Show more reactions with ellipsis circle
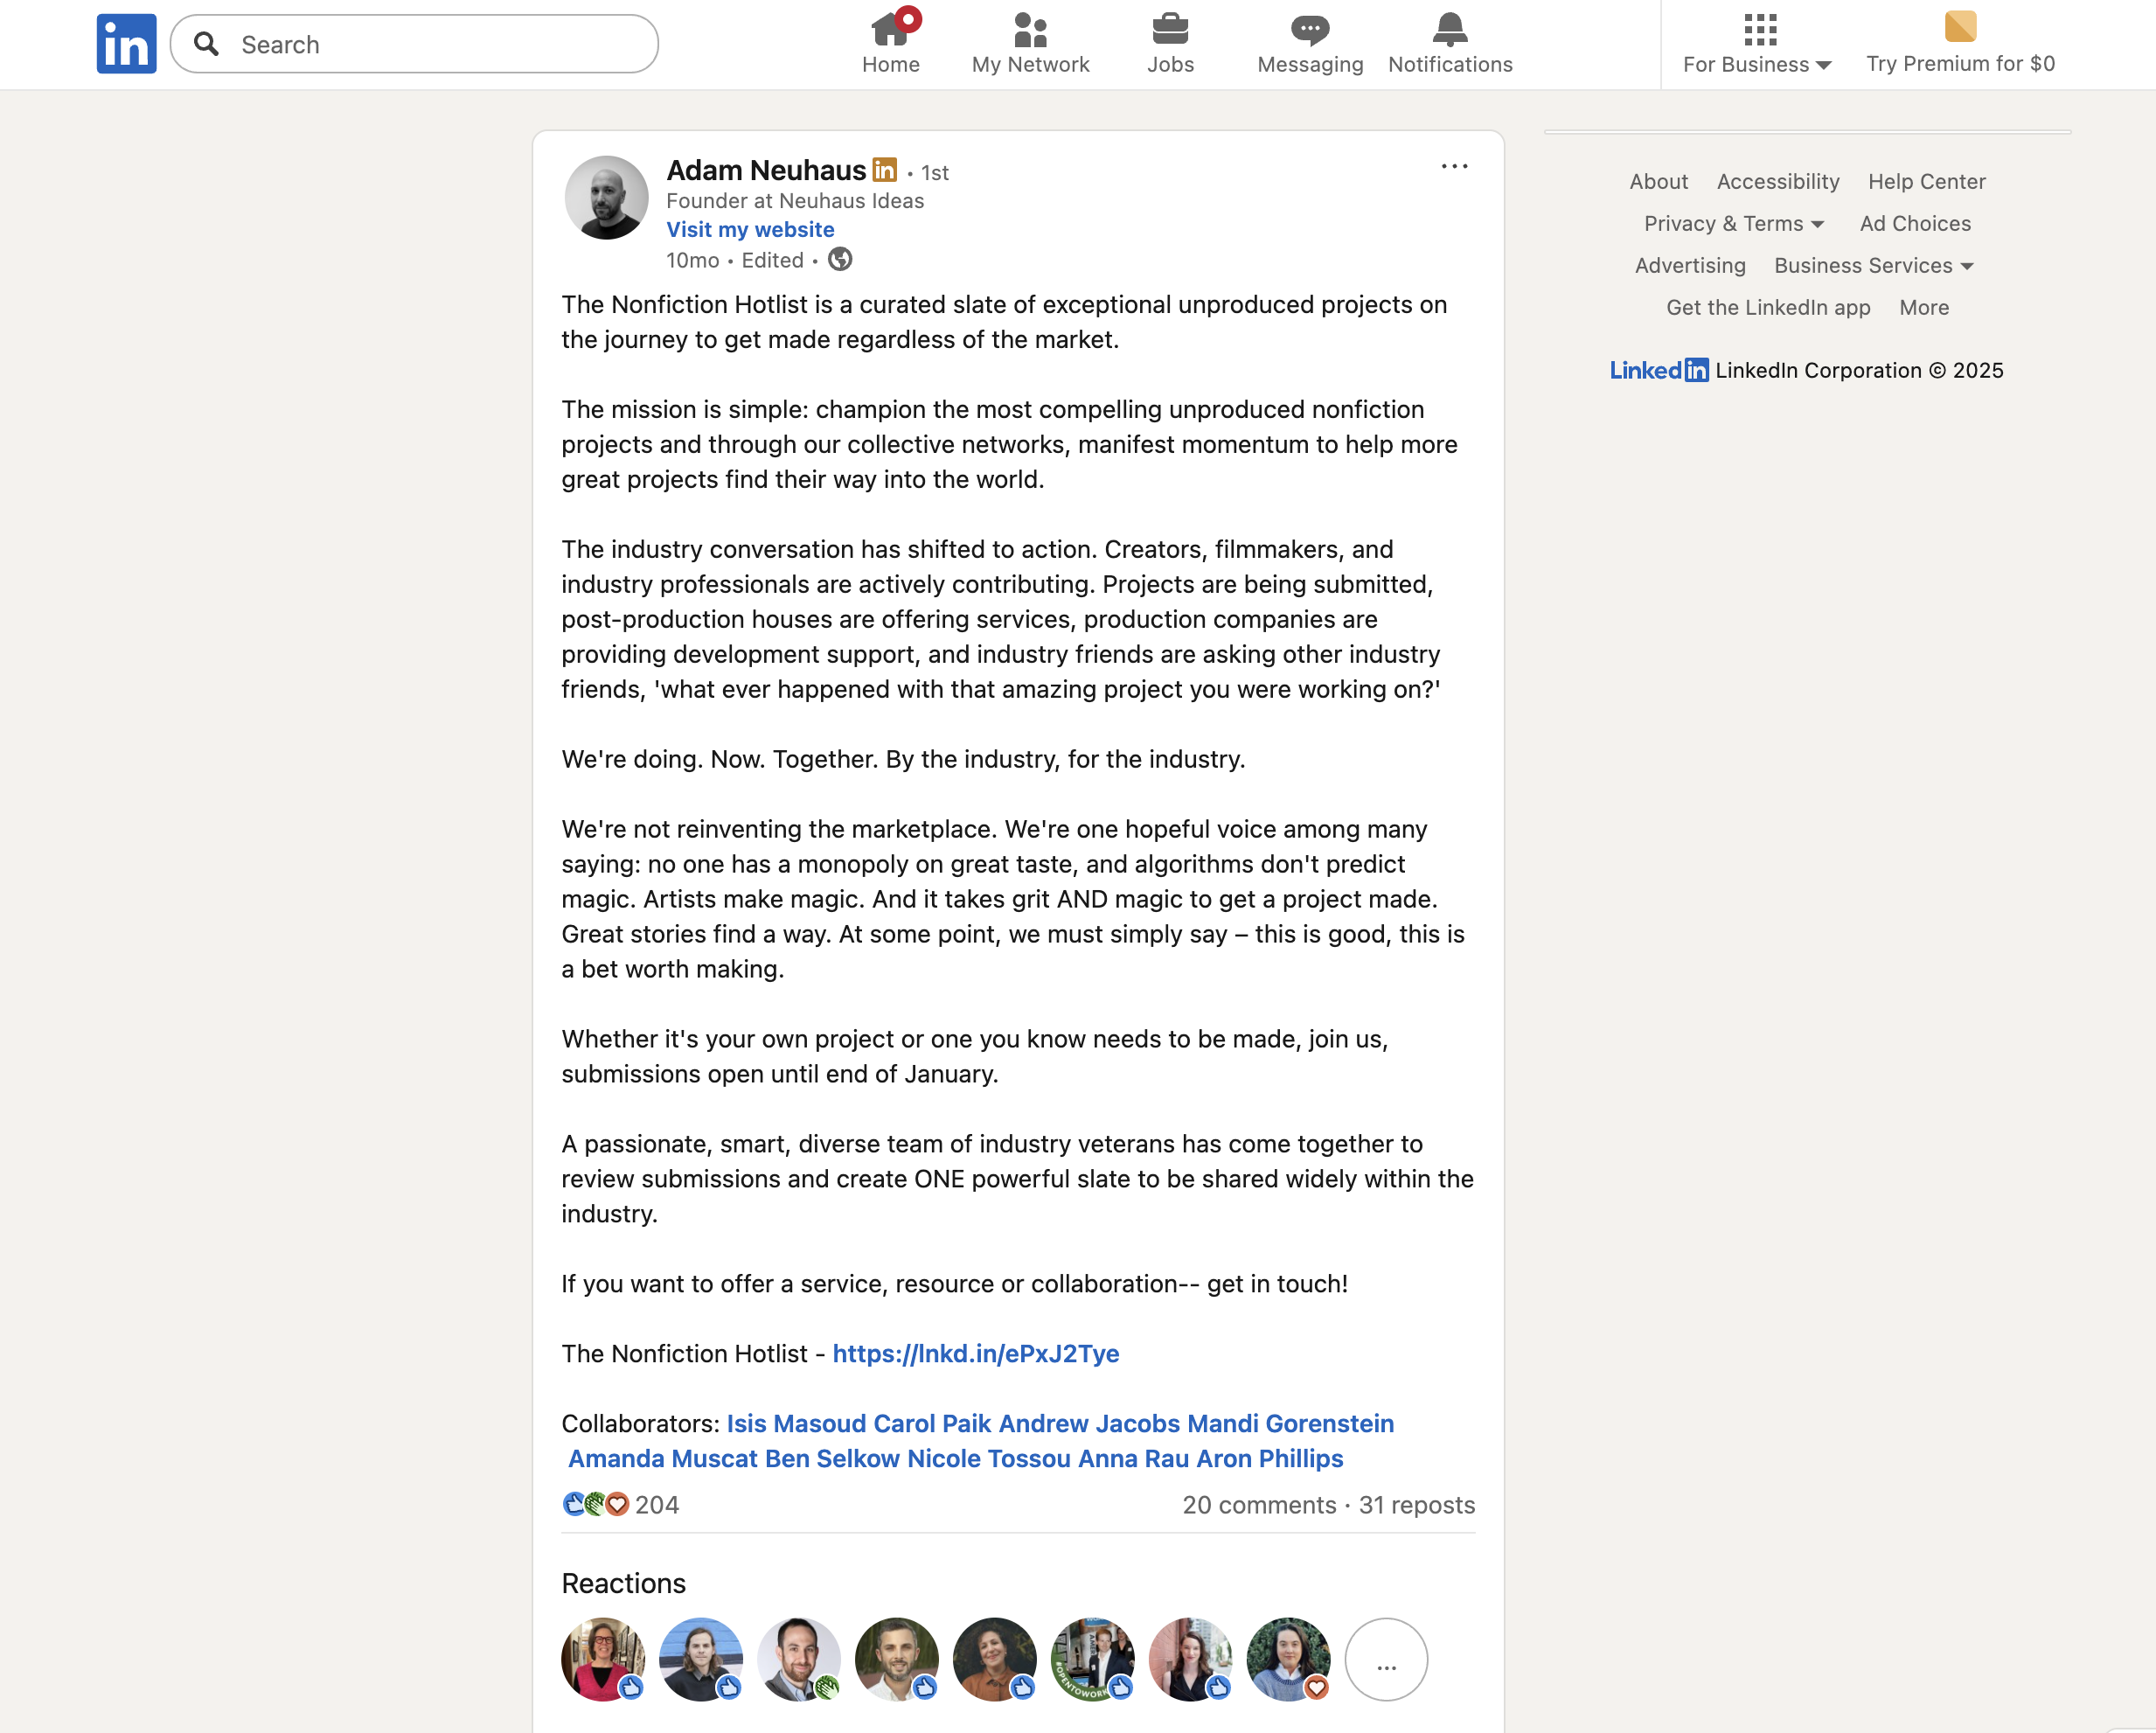Image resolution: width=2156 pixels, height=1733 pixels. point(1386,1659)
